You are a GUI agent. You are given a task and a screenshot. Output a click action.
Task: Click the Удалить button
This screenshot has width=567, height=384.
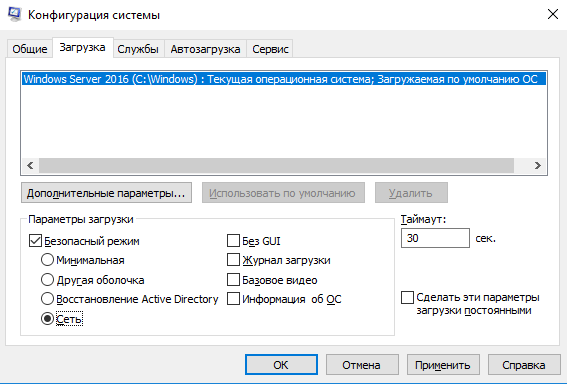(411, 193)
